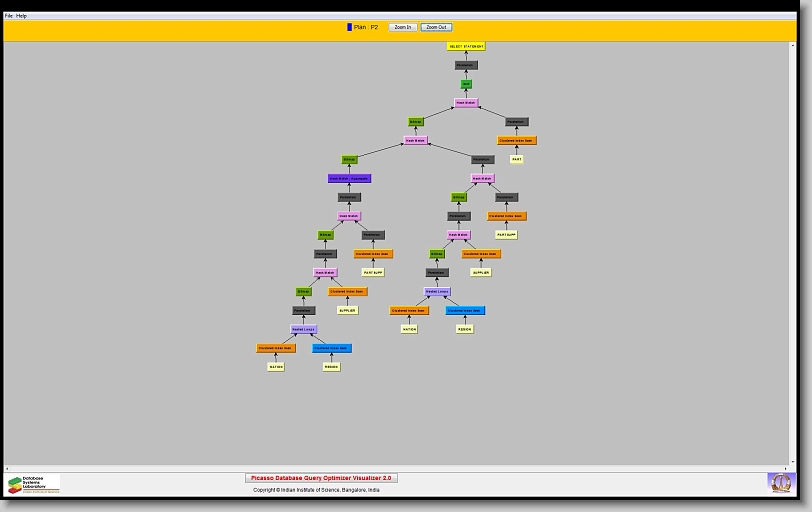Image resolution: width=812 pixels, height=512 pixels.
Task: Select the leftmost REGION table node
Action: pos(331,367)
